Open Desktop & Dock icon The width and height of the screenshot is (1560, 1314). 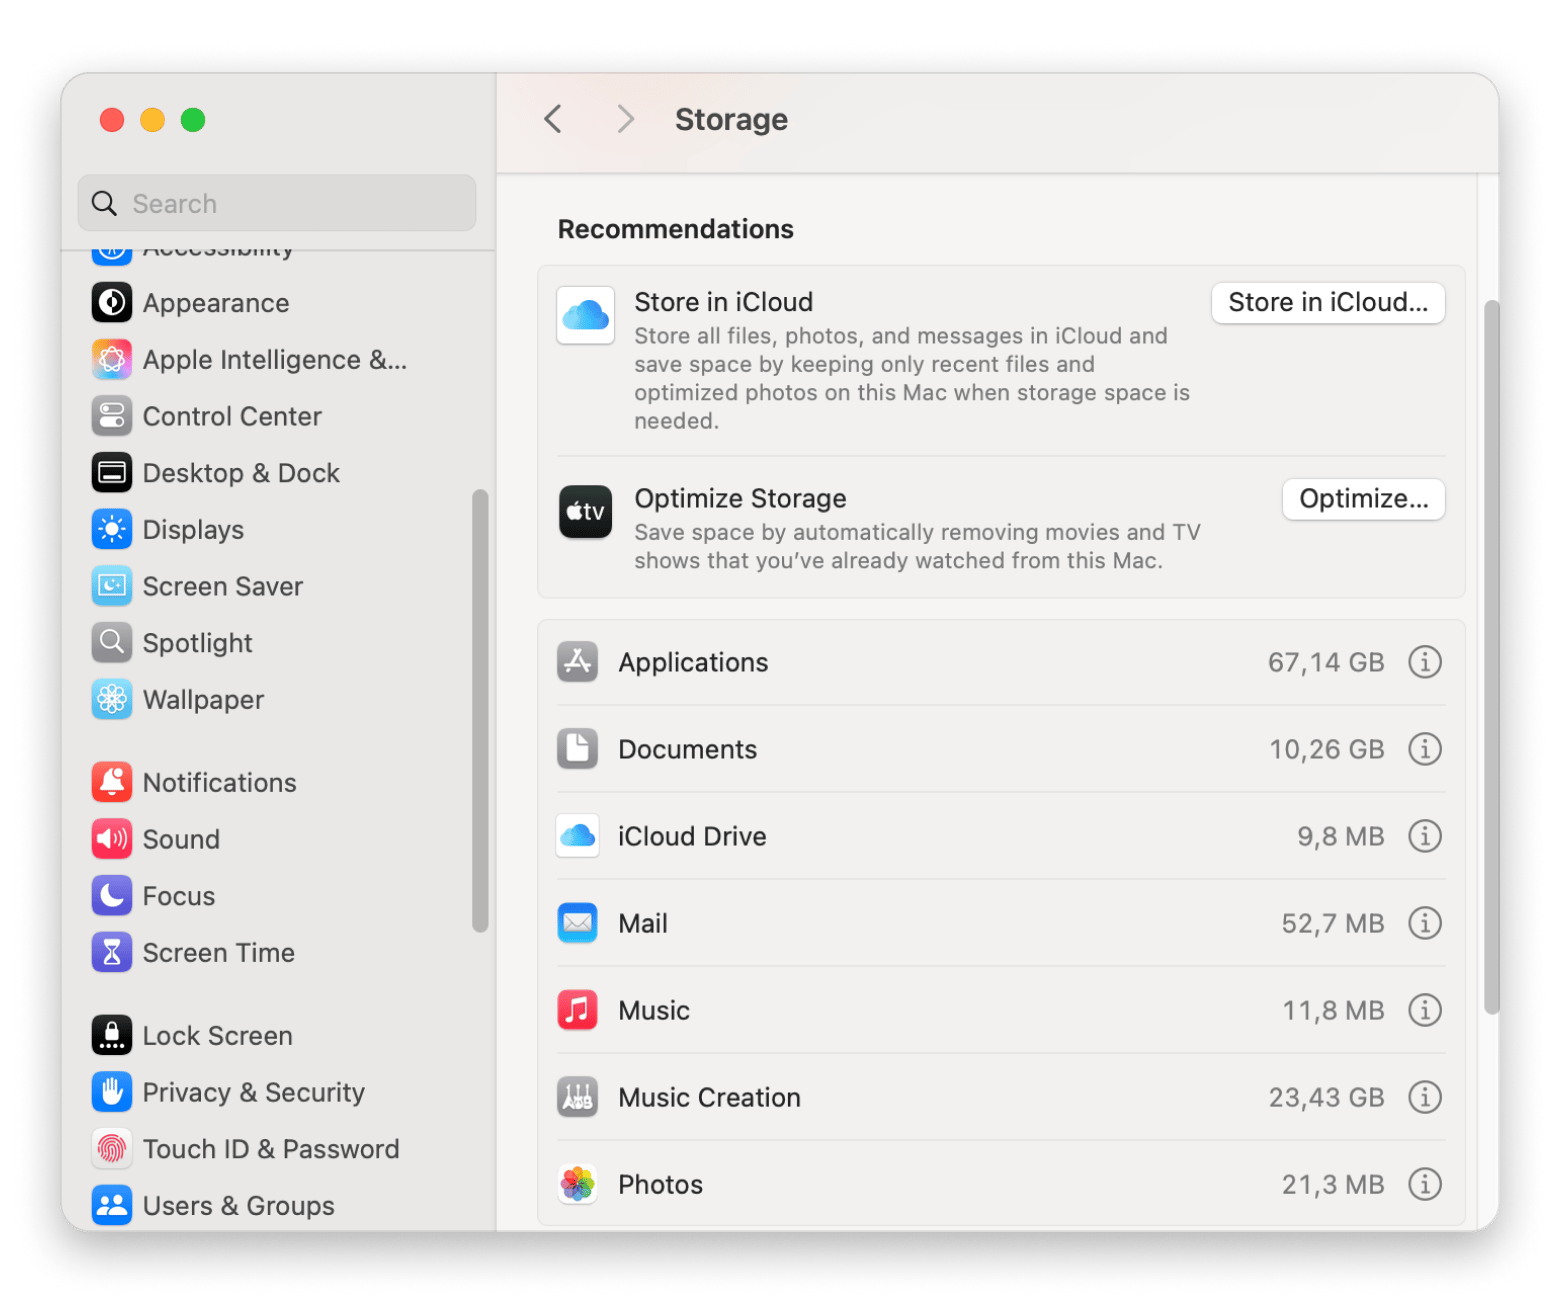(112, 473)
